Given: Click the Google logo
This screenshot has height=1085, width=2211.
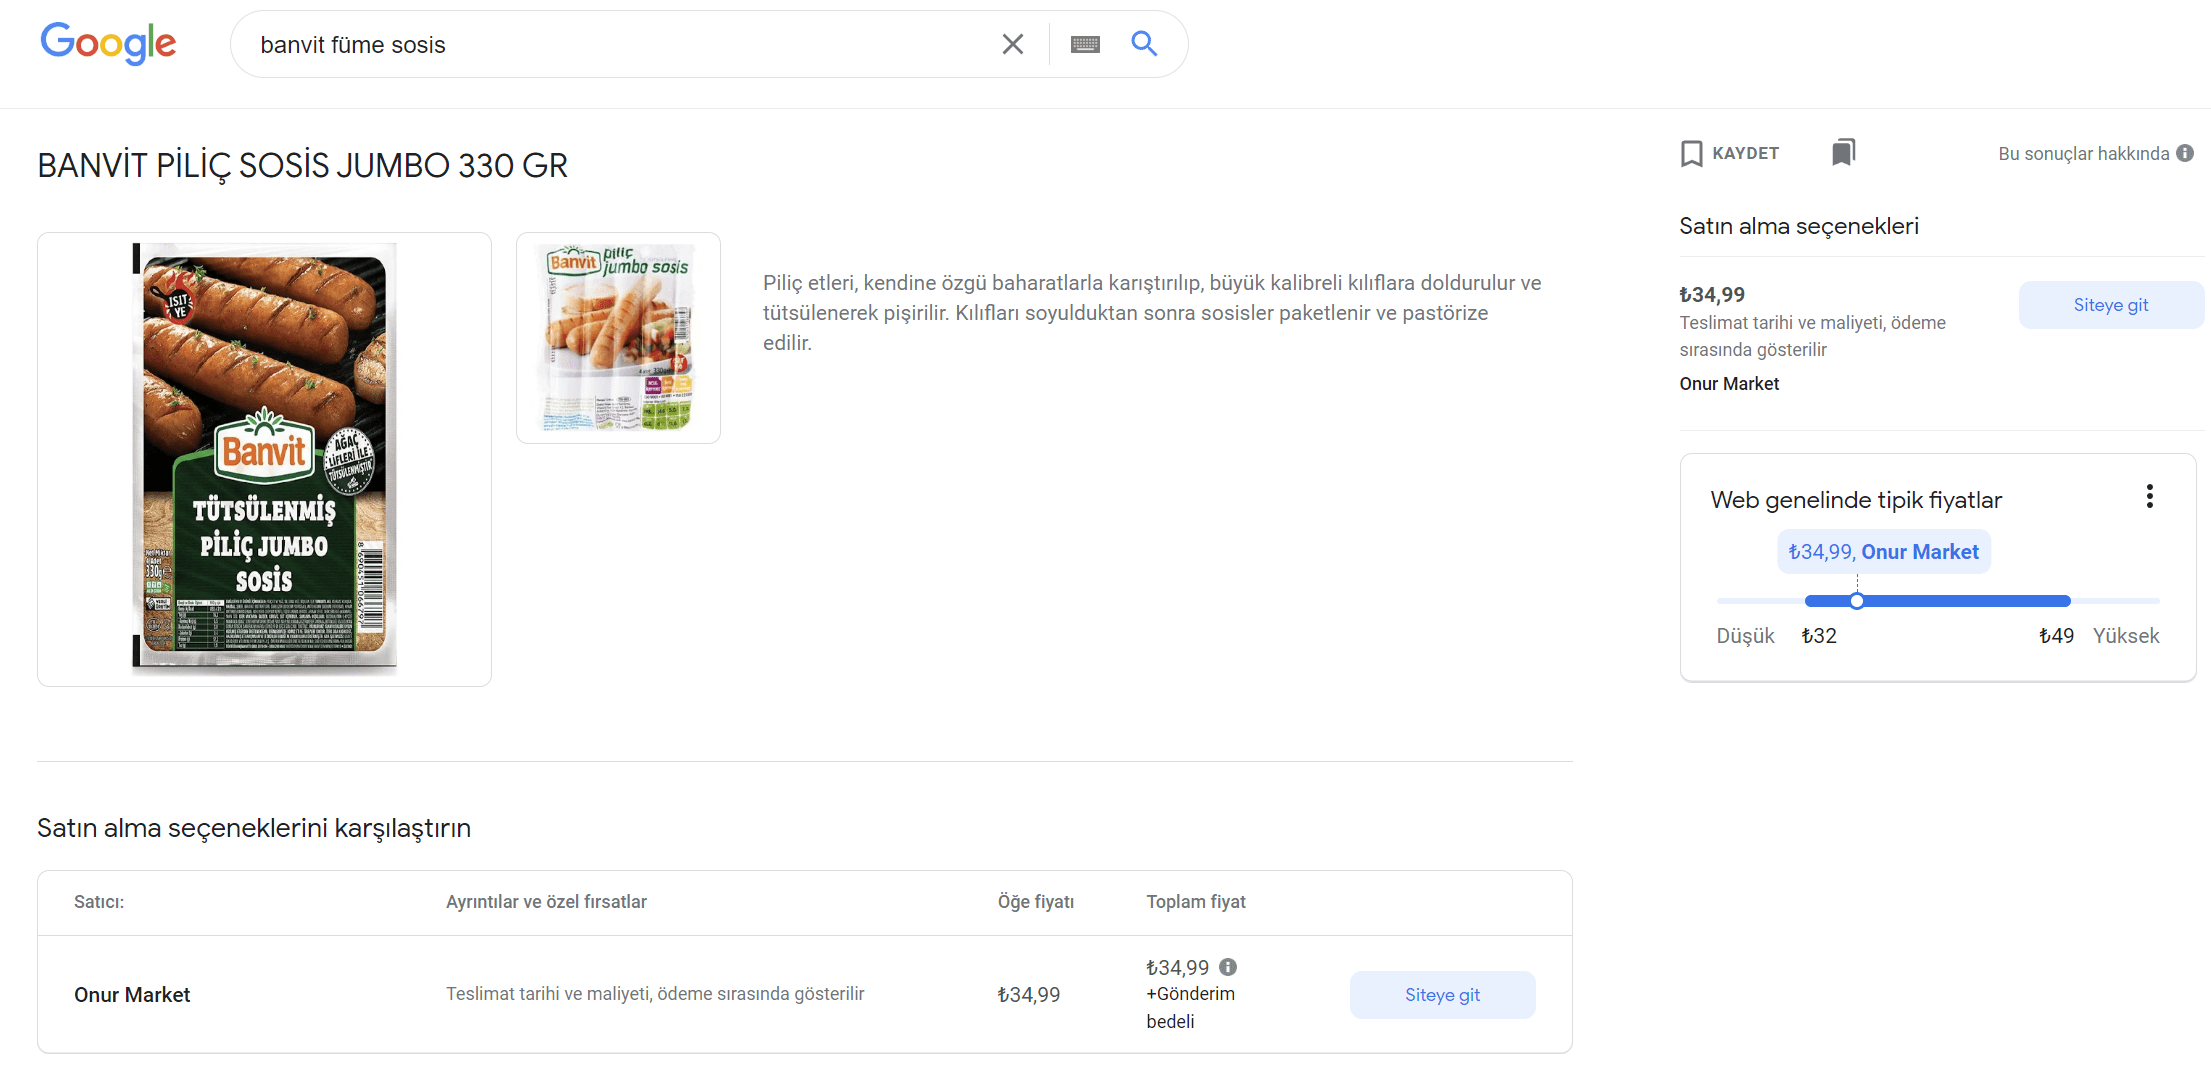Looking at the screenshot, I should [108, 44].
